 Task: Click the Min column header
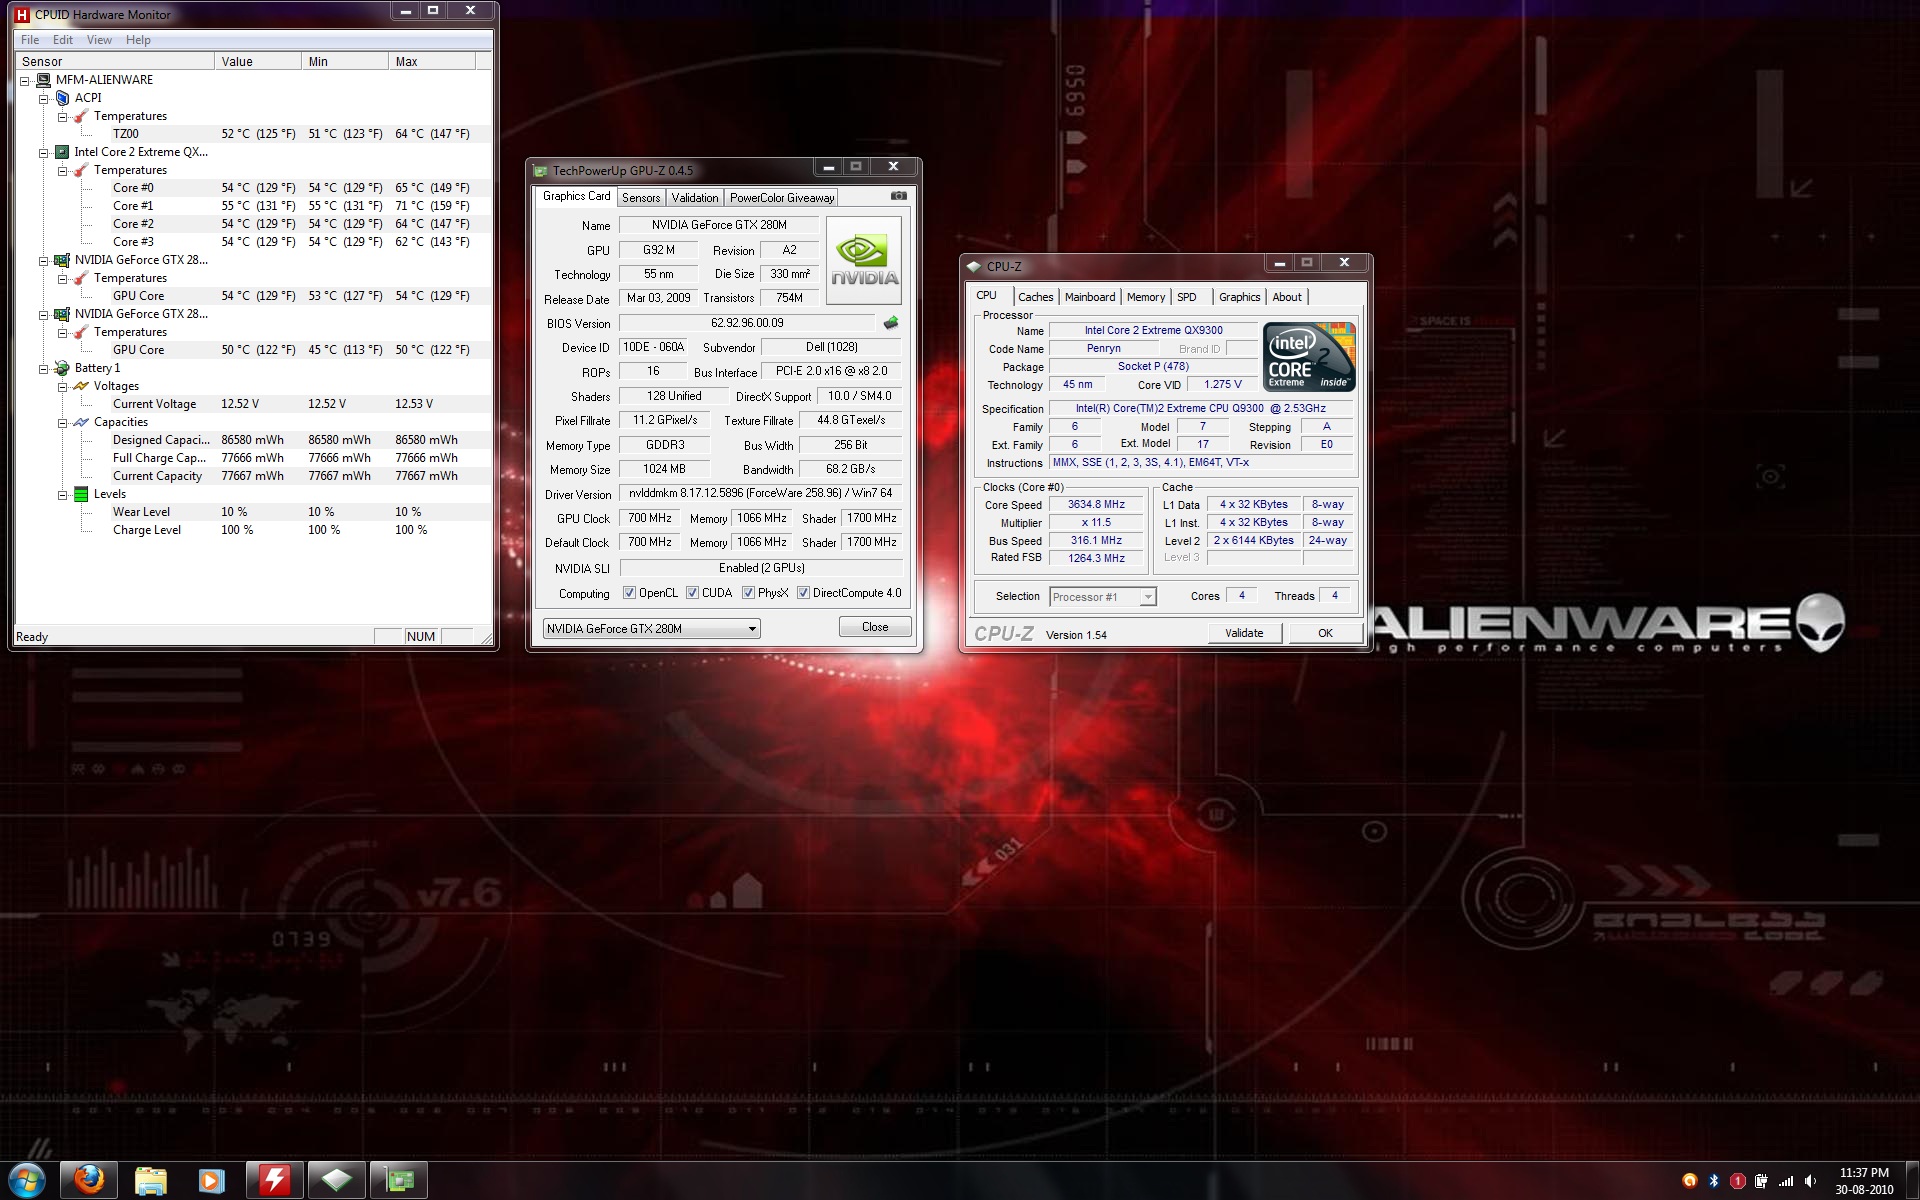pos(344,62)
